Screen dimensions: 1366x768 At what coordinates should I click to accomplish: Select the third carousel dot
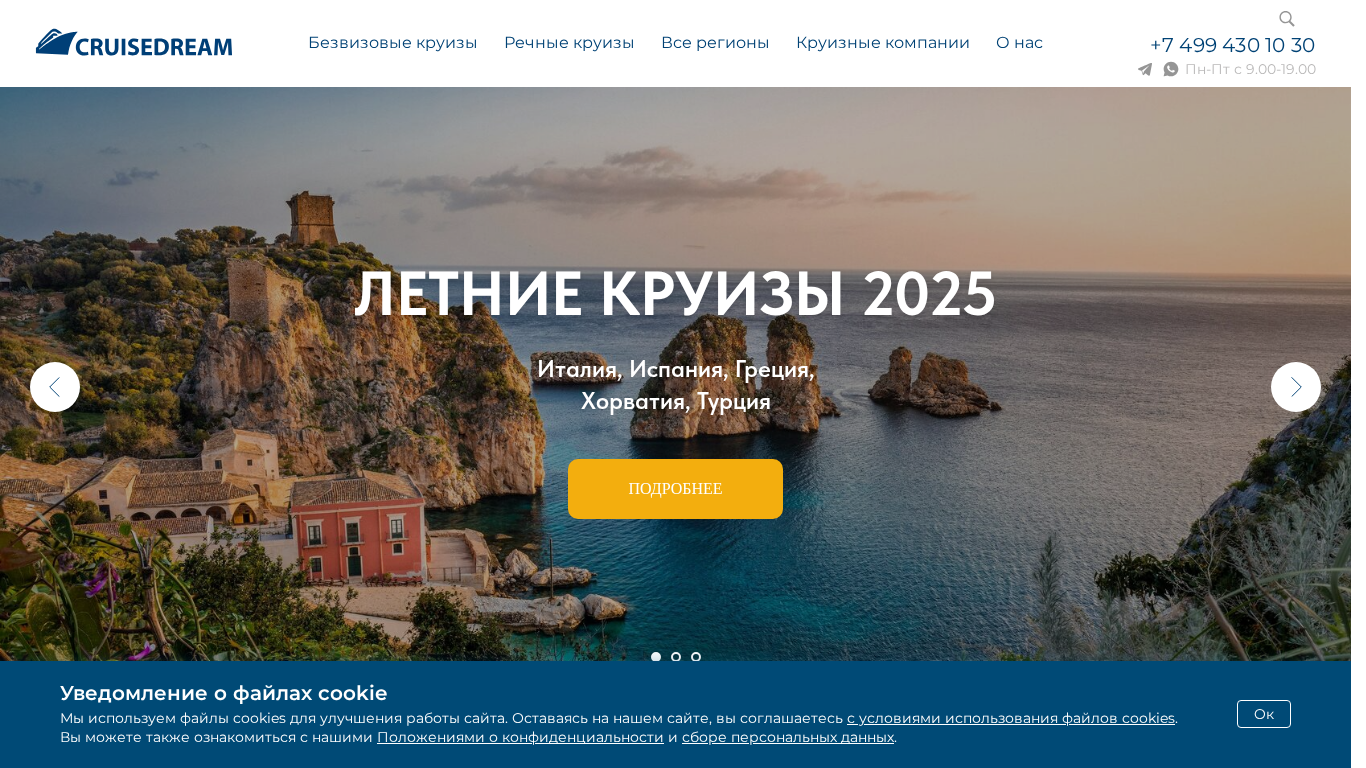click(x=696, y=657)
